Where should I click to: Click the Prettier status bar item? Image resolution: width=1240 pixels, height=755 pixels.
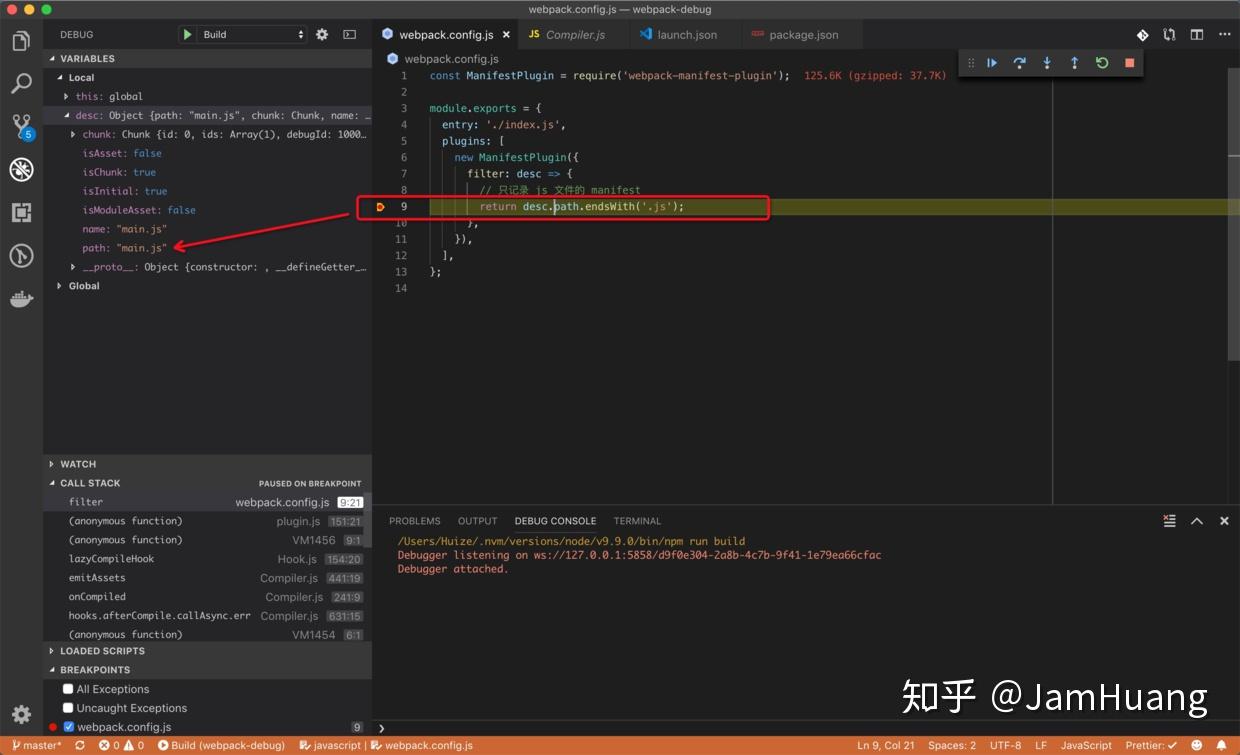pyautogui.click(x=1150, y=745)
